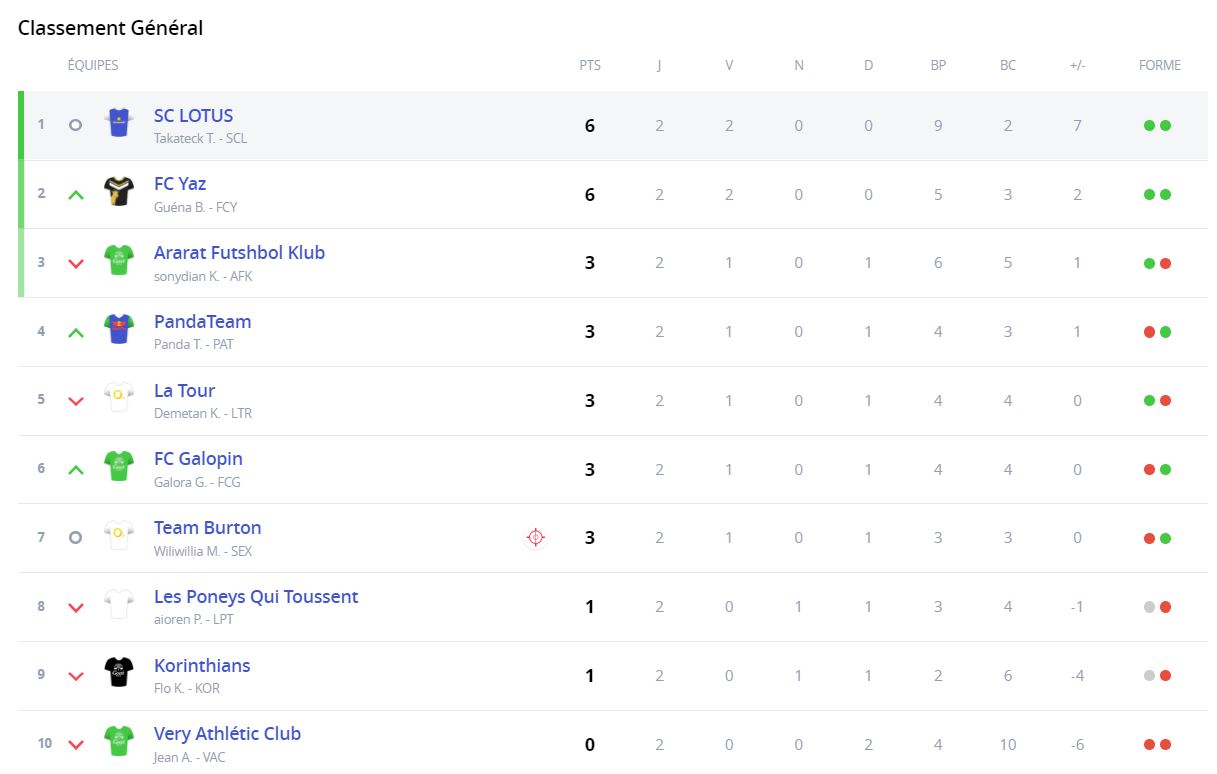Viewport: 1217px width, 774px height.
Task: Click FC Yaz black jersey icon
Action: 119,192
